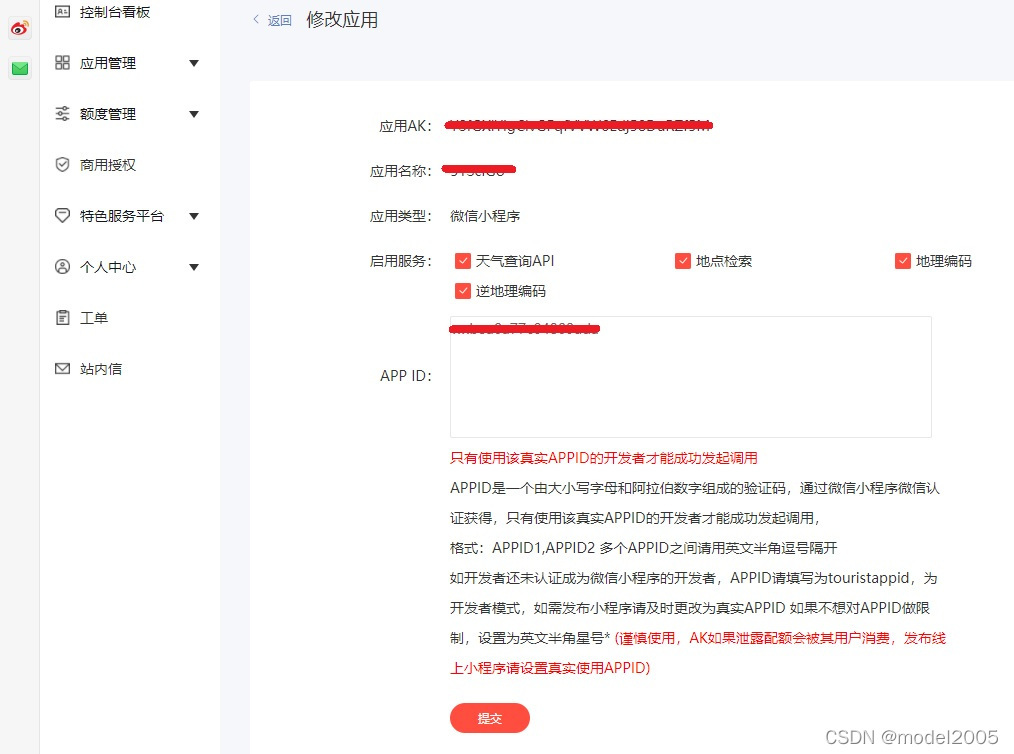Uncheck the 地点检索 service checkbox

point(683,261)
